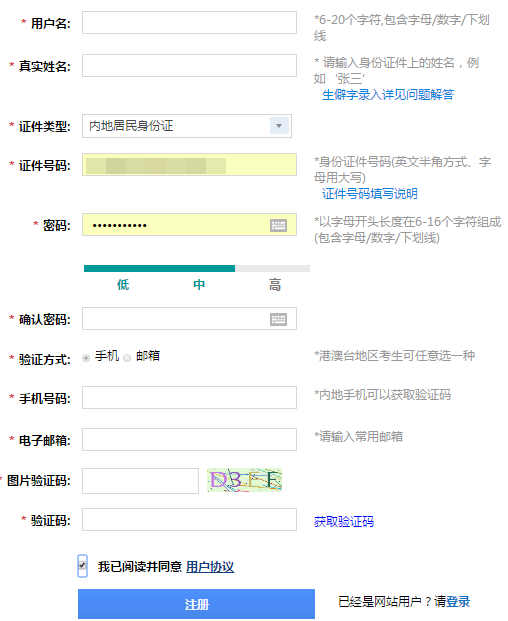508x621 pixels.
Task: Click the 注册 button
Action: pyautogui.click(x=196, y=604)
